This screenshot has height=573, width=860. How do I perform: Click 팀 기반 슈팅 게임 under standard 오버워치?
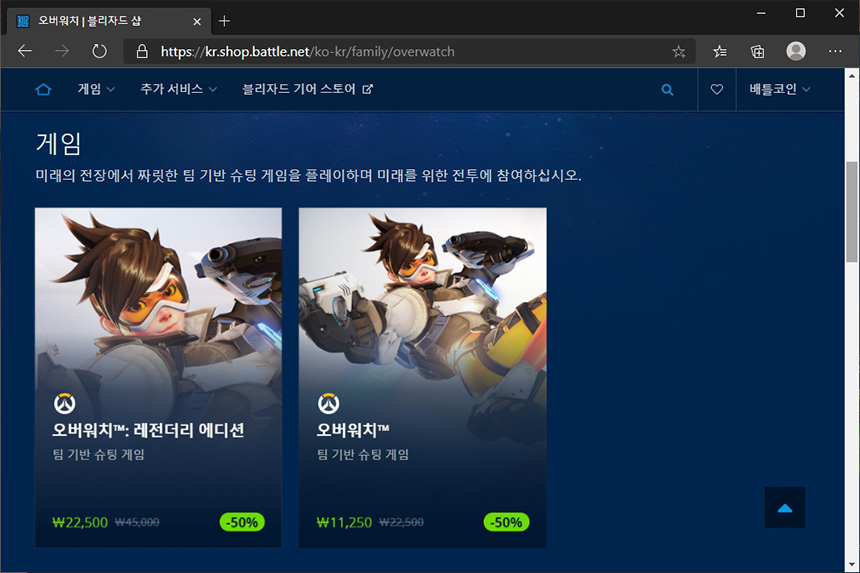[x=363, y=455]
